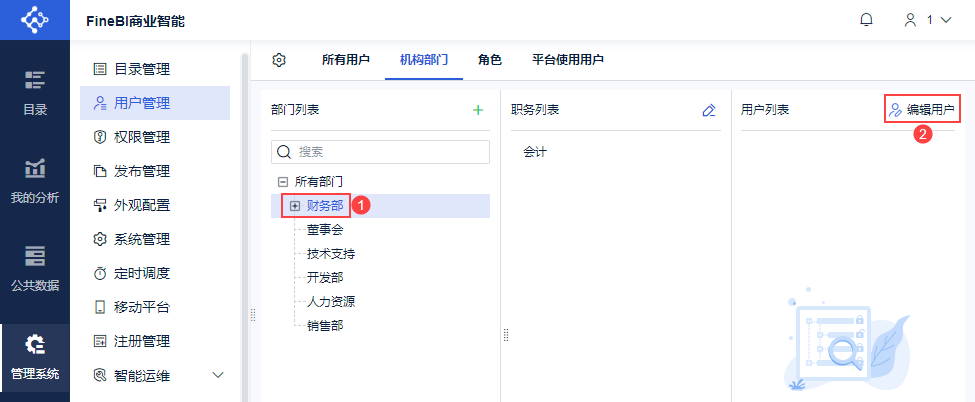
Task: Select the 会计 position entry
Action: click(x=535, y=152)
